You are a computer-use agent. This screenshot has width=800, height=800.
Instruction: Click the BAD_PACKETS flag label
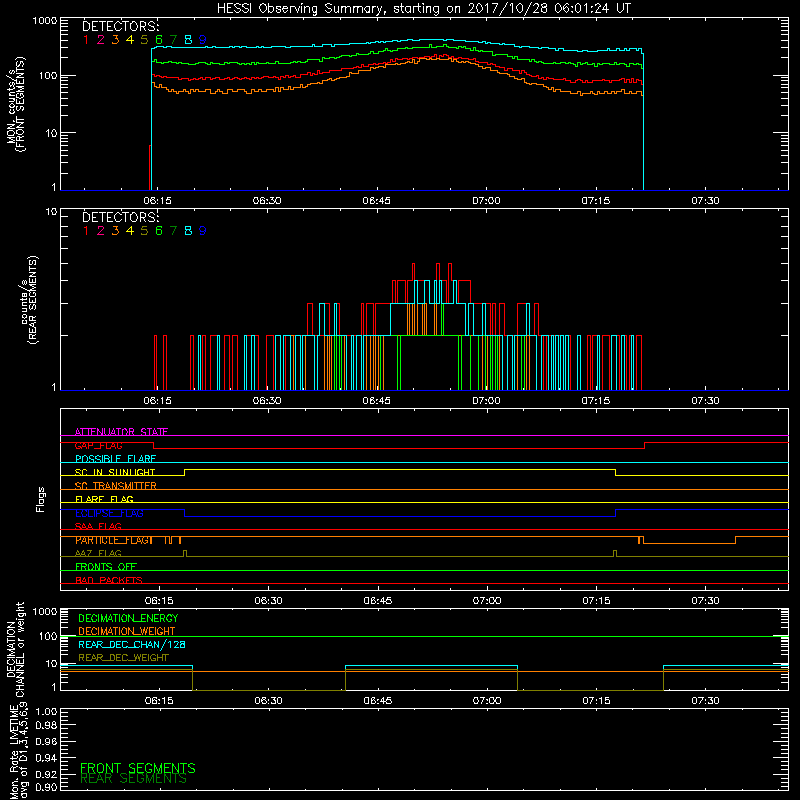pyautogui.click(x=109, y=580)
